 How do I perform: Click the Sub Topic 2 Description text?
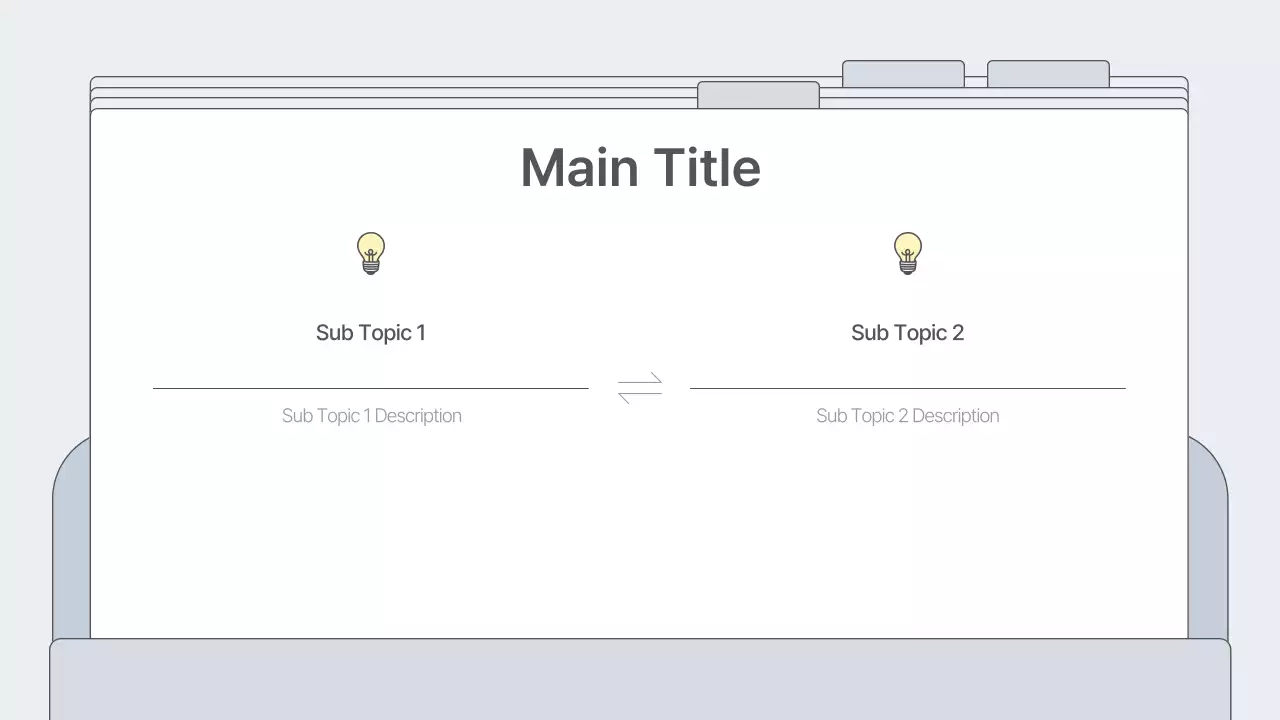pos(907,416)
